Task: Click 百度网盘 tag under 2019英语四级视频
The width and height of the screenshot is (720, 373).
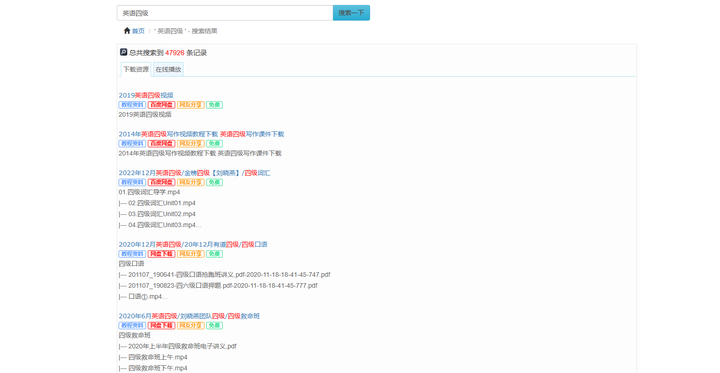Action: click(x=162, y=105)
